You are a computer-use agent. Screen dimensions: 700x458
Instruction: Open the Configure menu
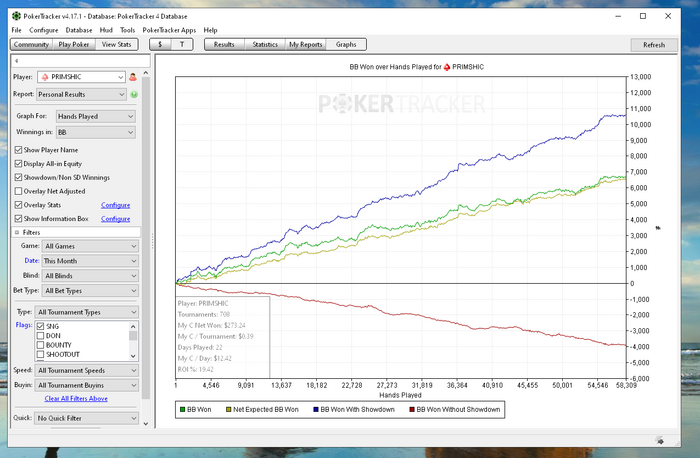click(44, 30)
